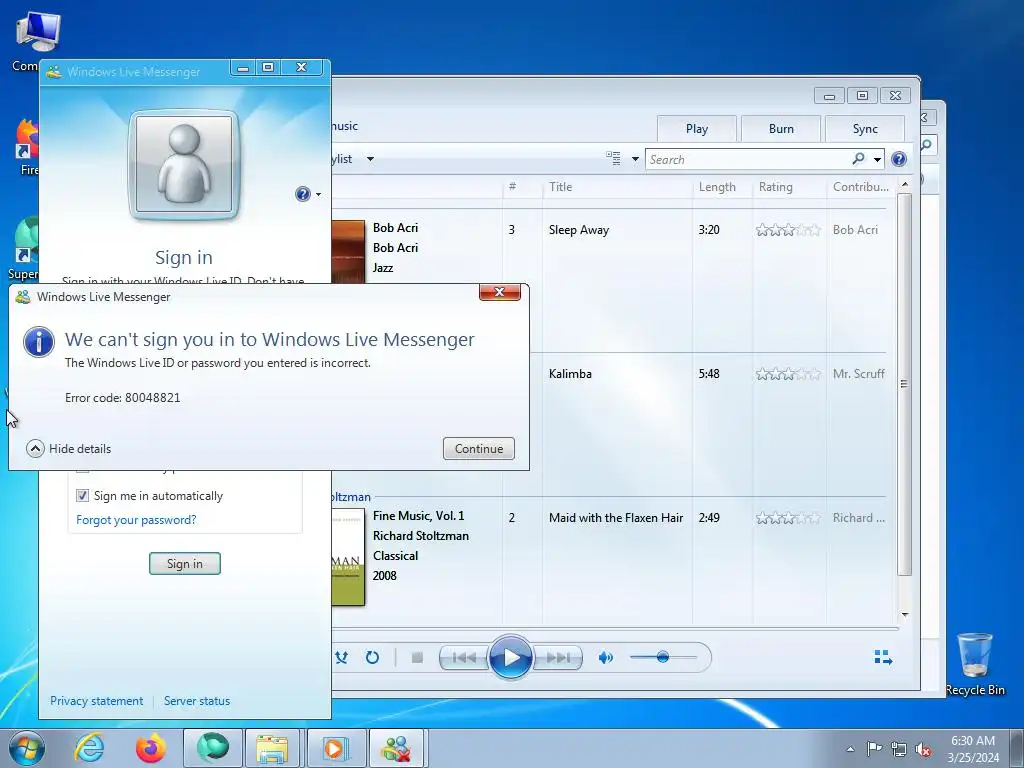Click the Action Center flag tray icon

[x=874, y=749]
